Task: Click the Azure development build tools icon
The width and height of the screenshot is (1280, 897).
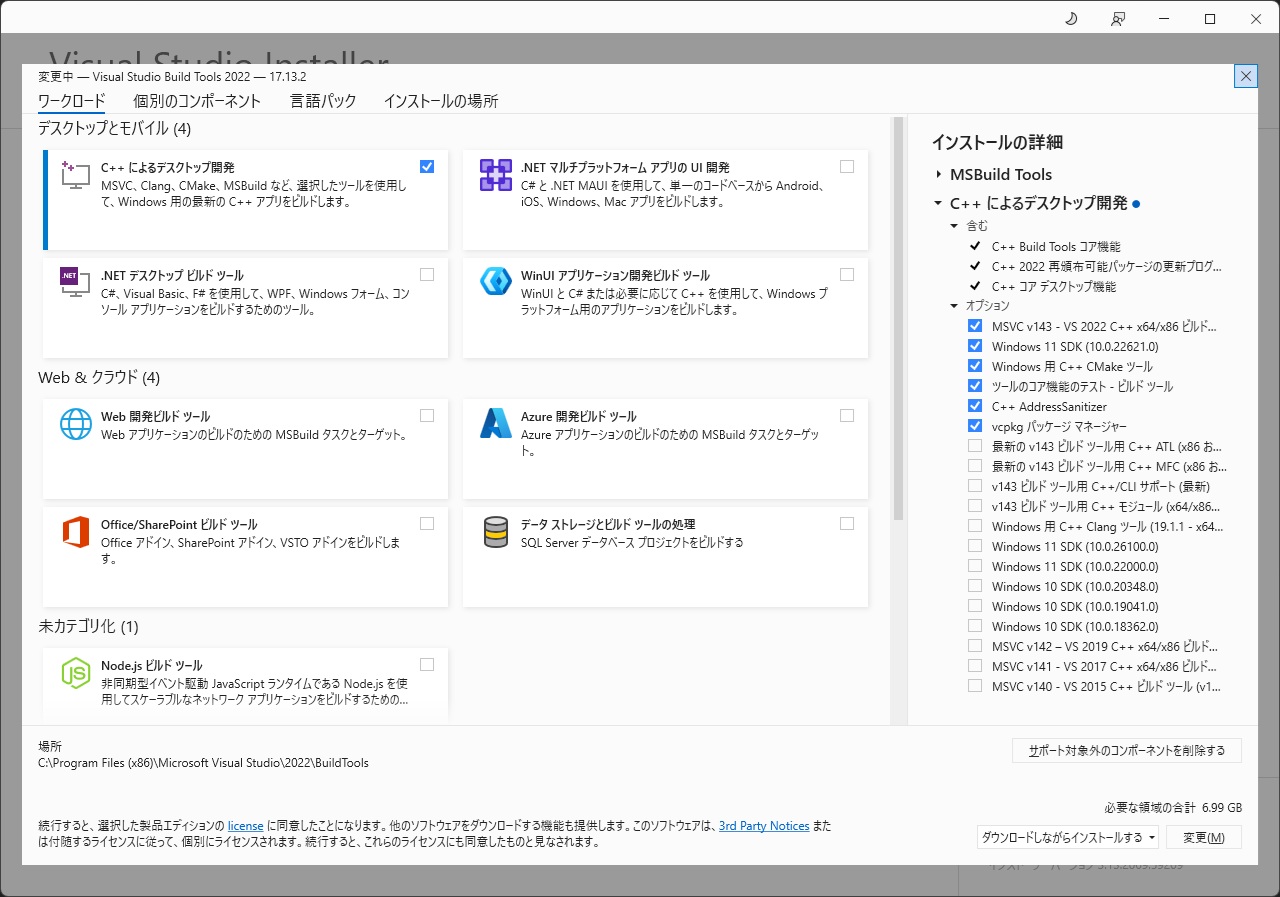Action: 496,424
